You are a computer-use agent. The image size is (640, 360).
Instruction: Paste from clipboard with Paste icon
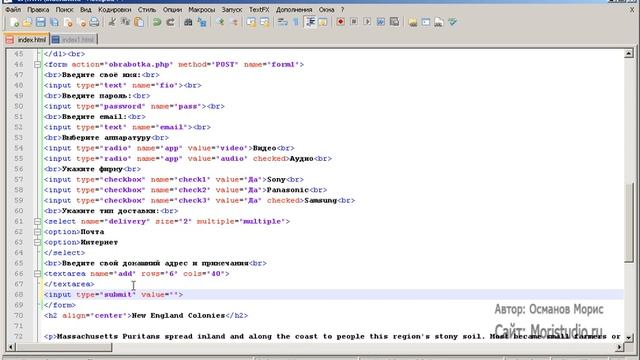tap(139, 22)
